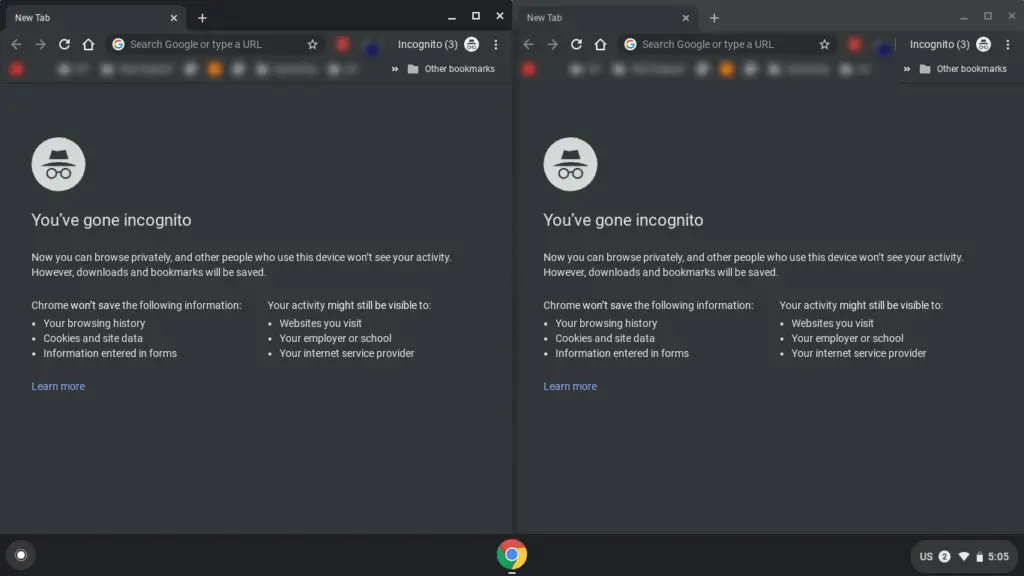This screenshot has width=1024, height=576.
Task: Open the notification count badge
Action: [x=944, y=557]
